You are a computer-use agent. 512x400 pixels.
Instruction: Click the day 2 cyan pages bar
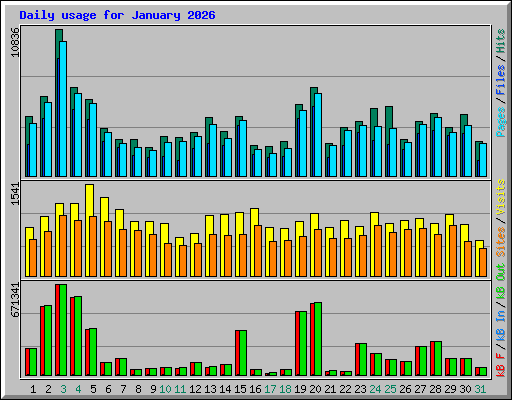click(48, 139)
